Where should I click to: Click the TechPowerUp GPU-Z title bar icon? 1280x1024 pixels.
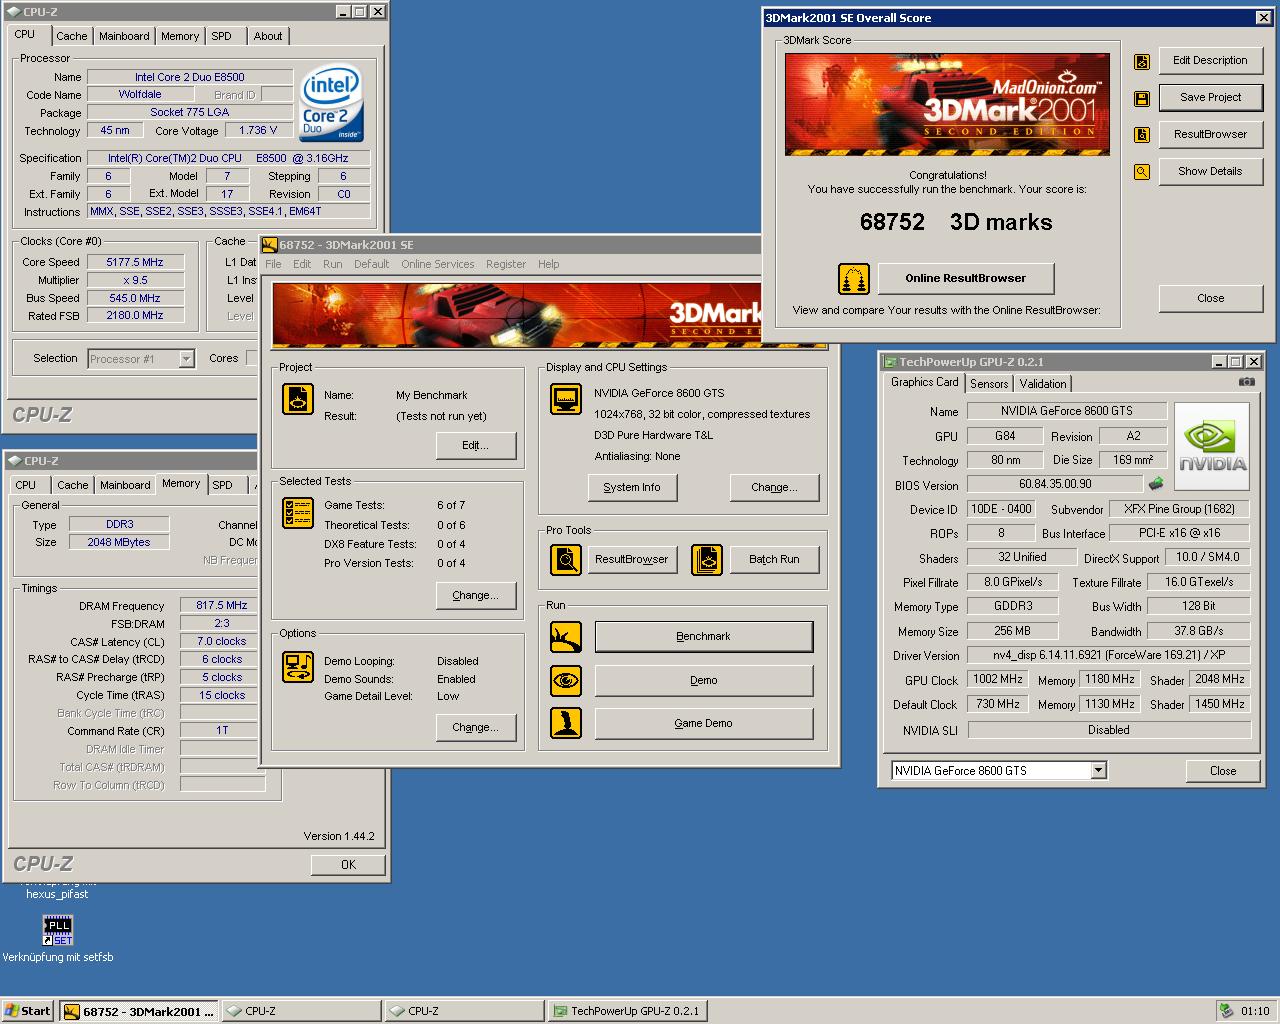coord(890,362)
